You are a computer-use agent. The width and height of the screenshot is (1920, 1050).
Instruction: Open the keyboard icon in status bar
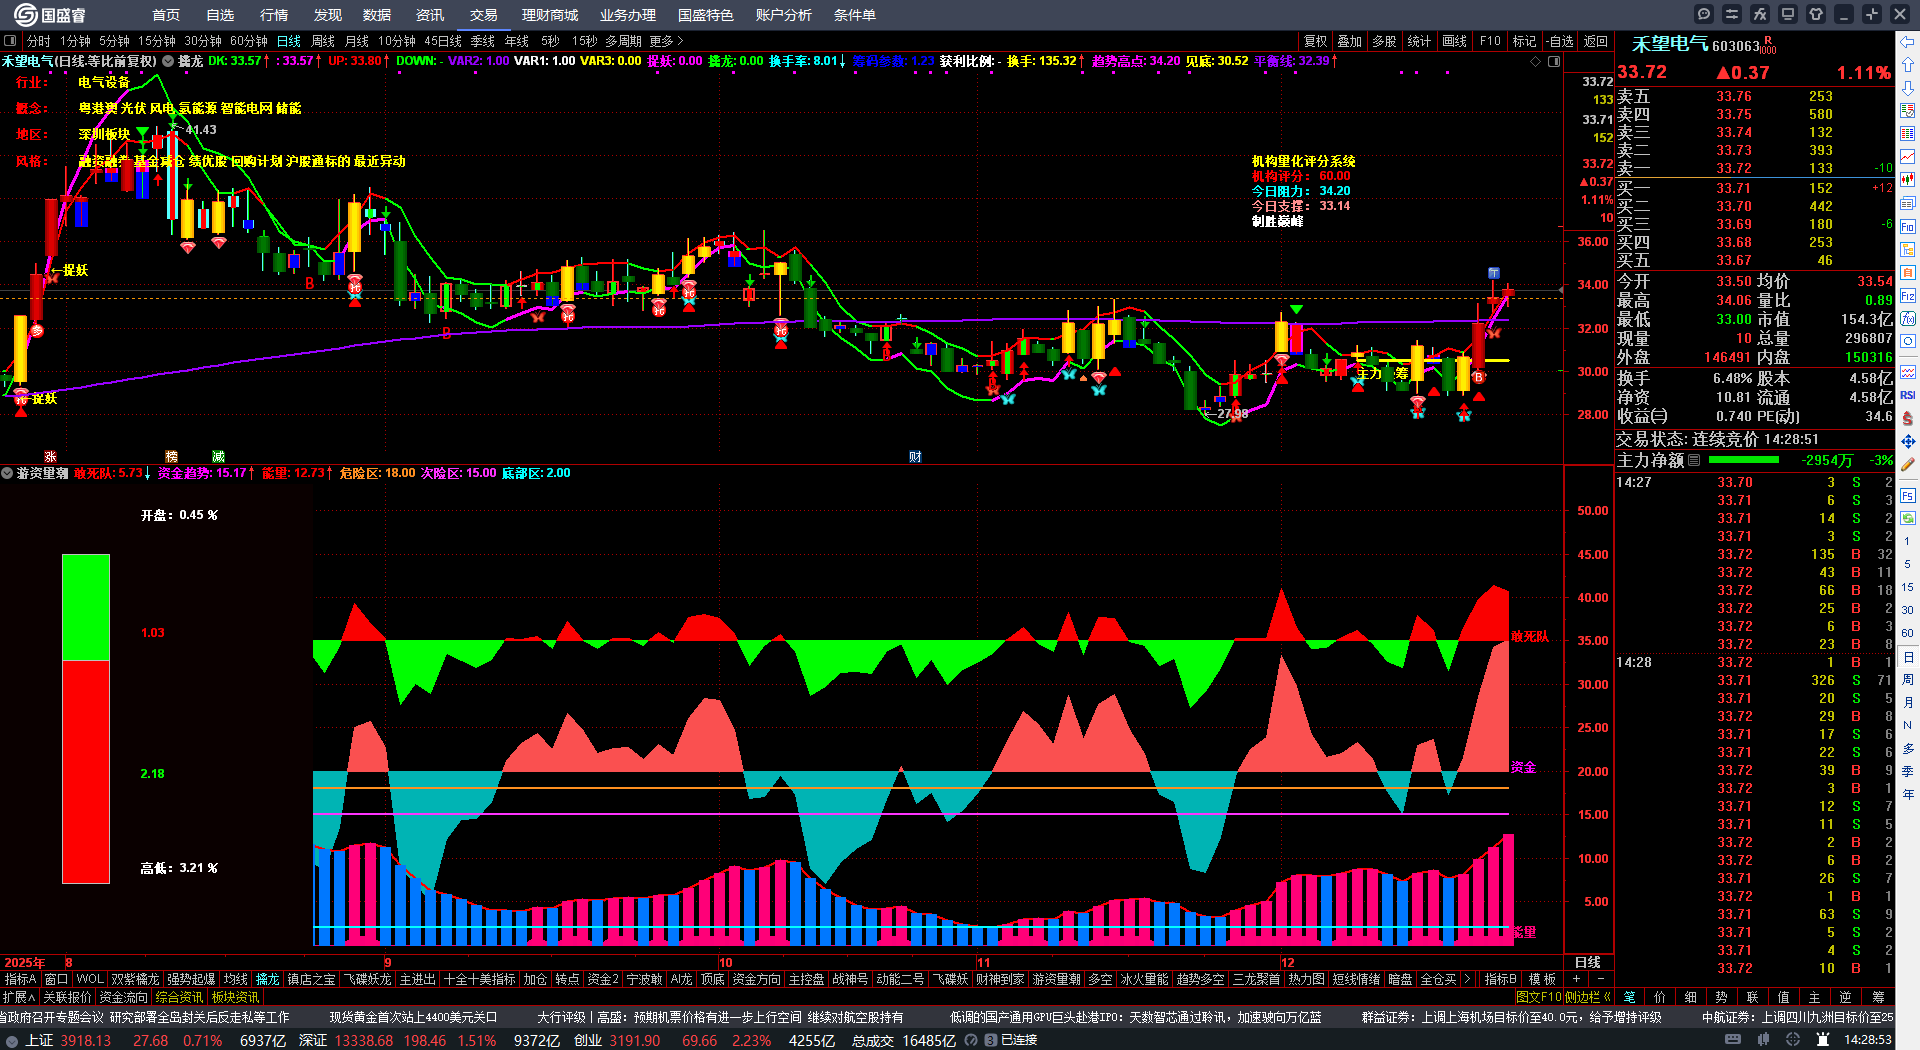(1733, 1040)
